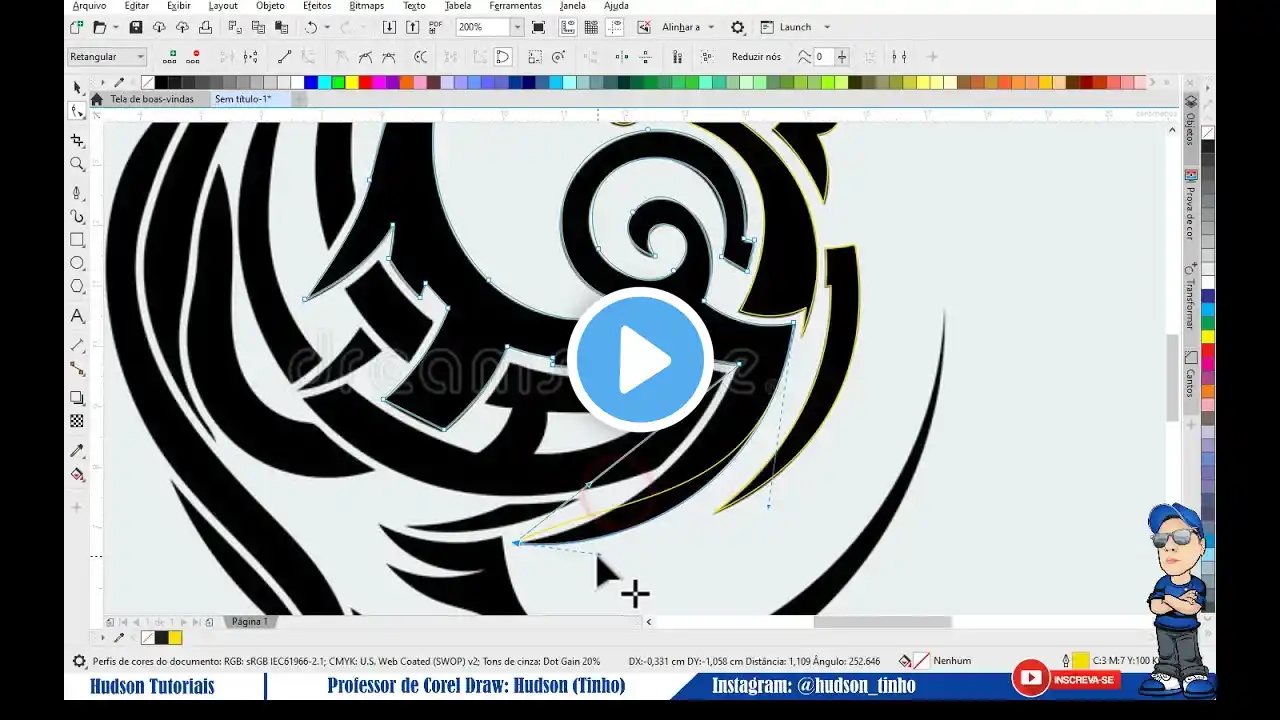This screenshot has height=720, width=1280.
Task: Toggle snapping off
Action: point(643,27)
